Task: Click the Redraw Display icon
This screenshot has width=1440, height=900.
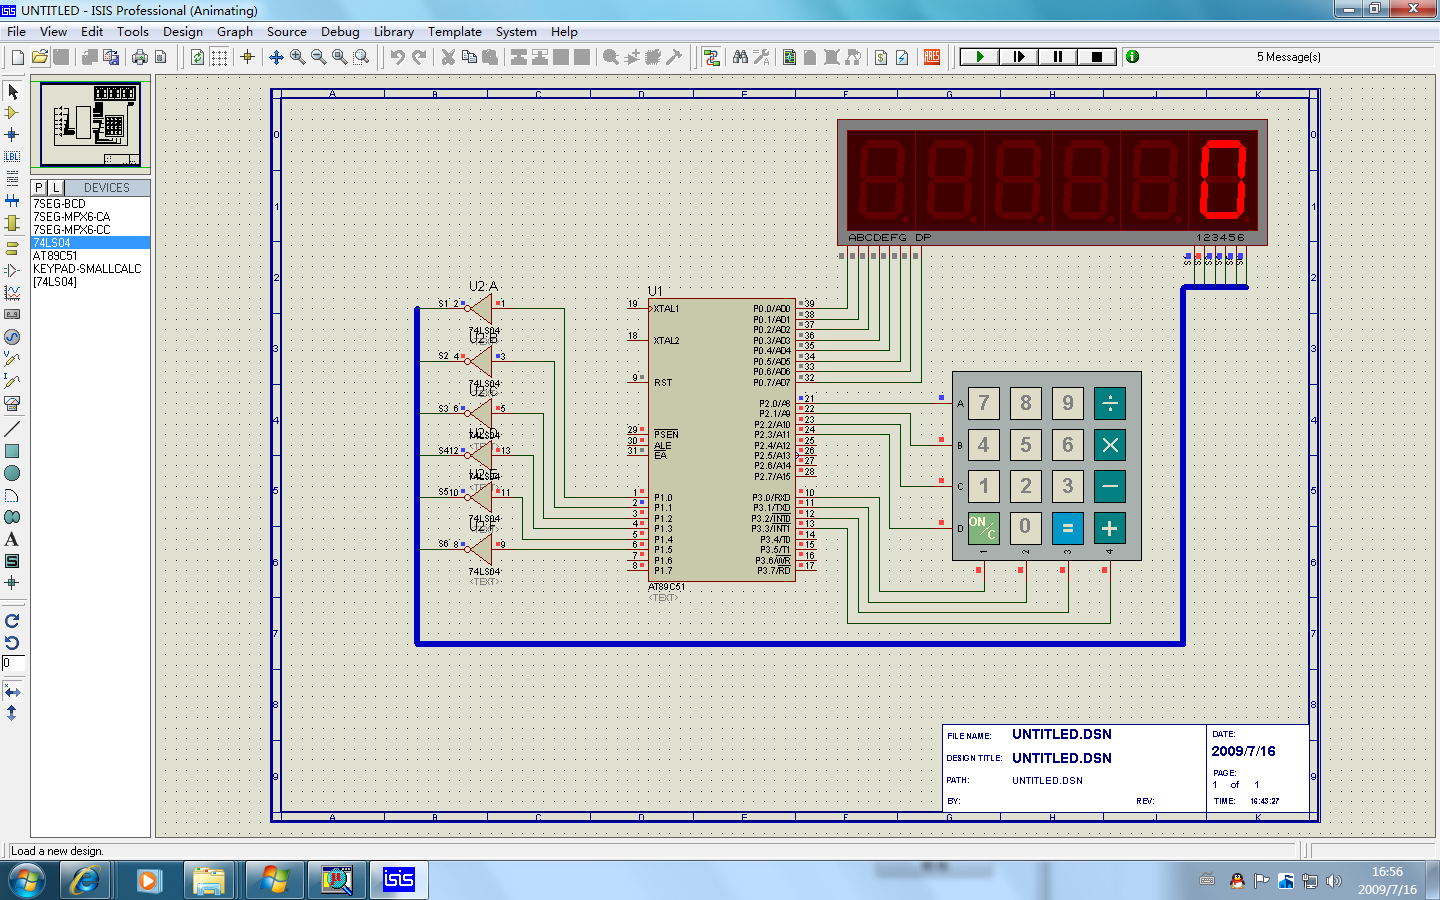Action: point(197,57)
